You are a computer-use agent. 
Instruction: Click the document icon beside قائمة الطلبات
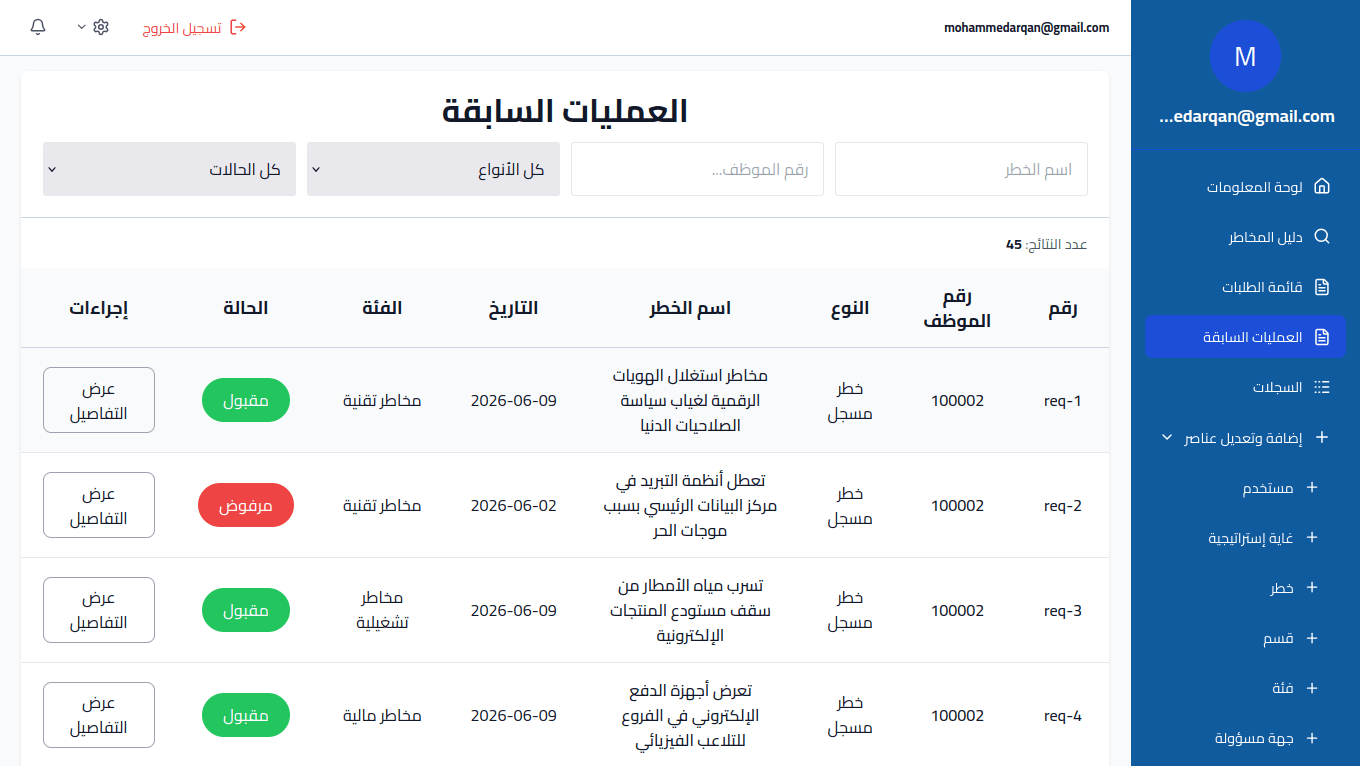[x=1322, y=287]
